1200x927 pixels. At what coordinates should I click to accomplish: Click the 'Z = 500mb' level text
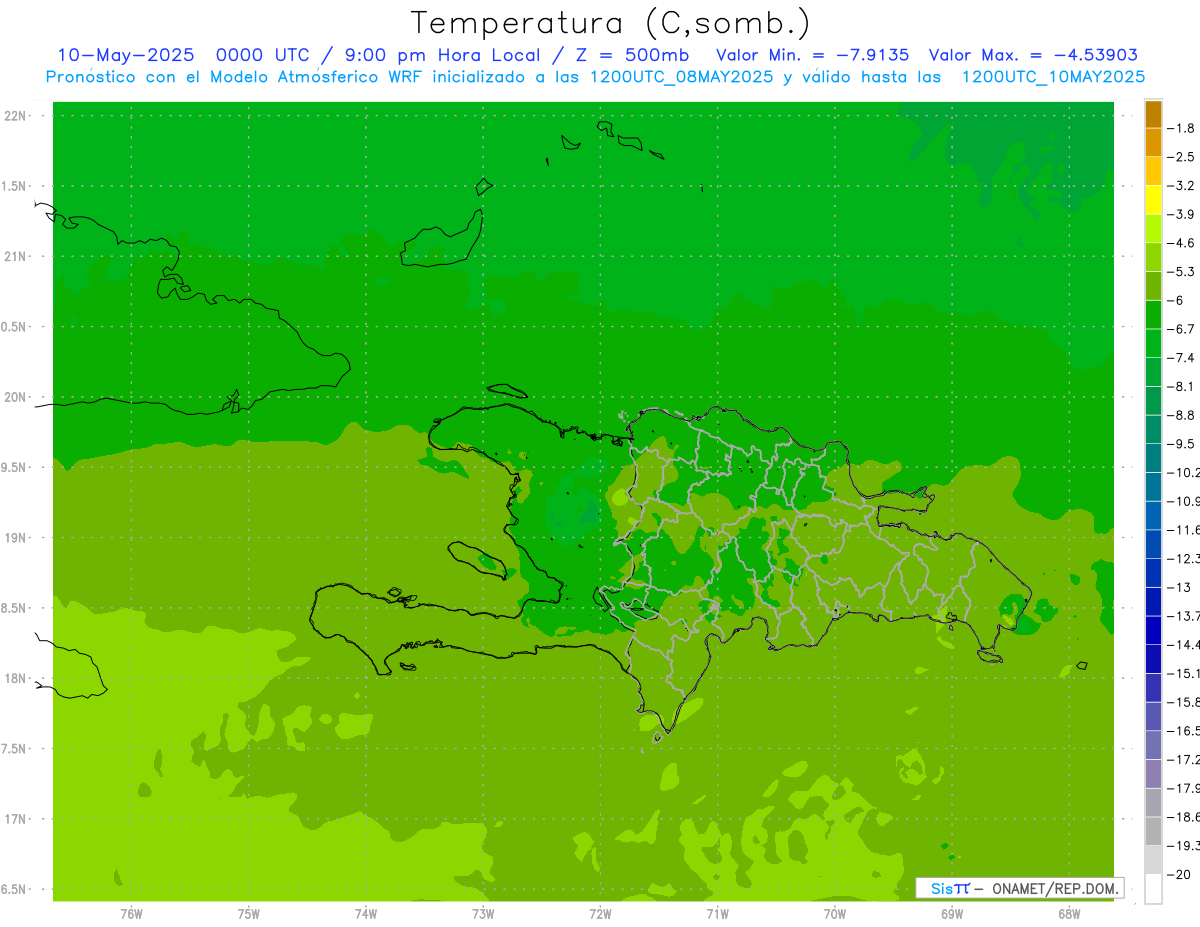click(632, 55)
